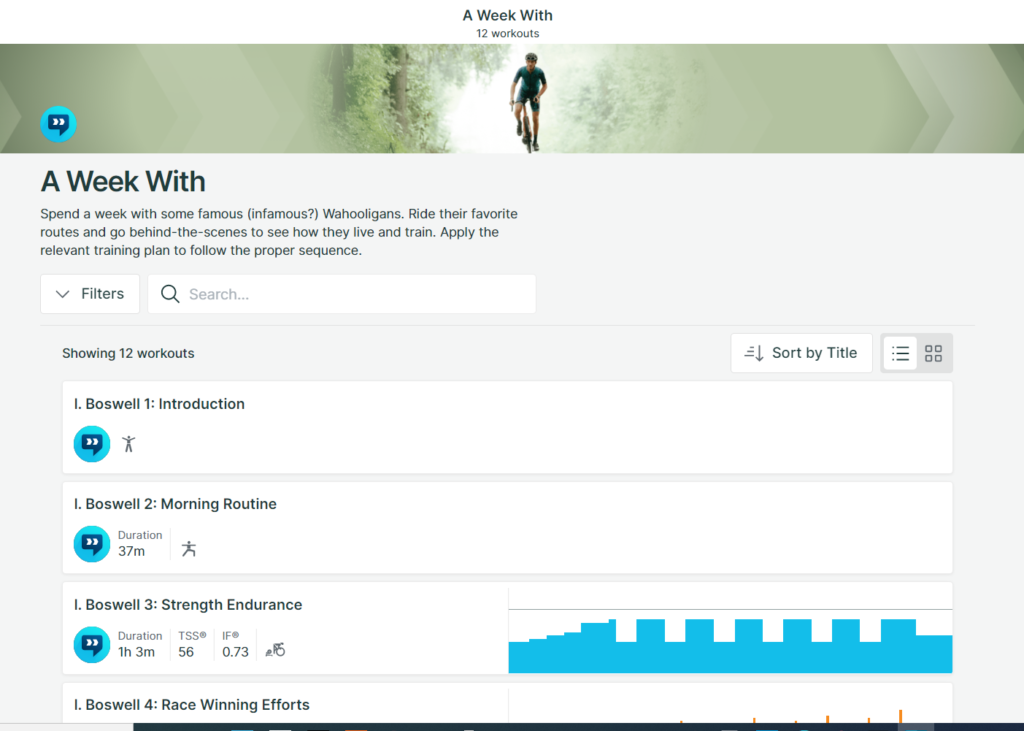This screenshot has width=1024, height=731.
Task: Focus the Search workouts field
Action: (342, 294)
